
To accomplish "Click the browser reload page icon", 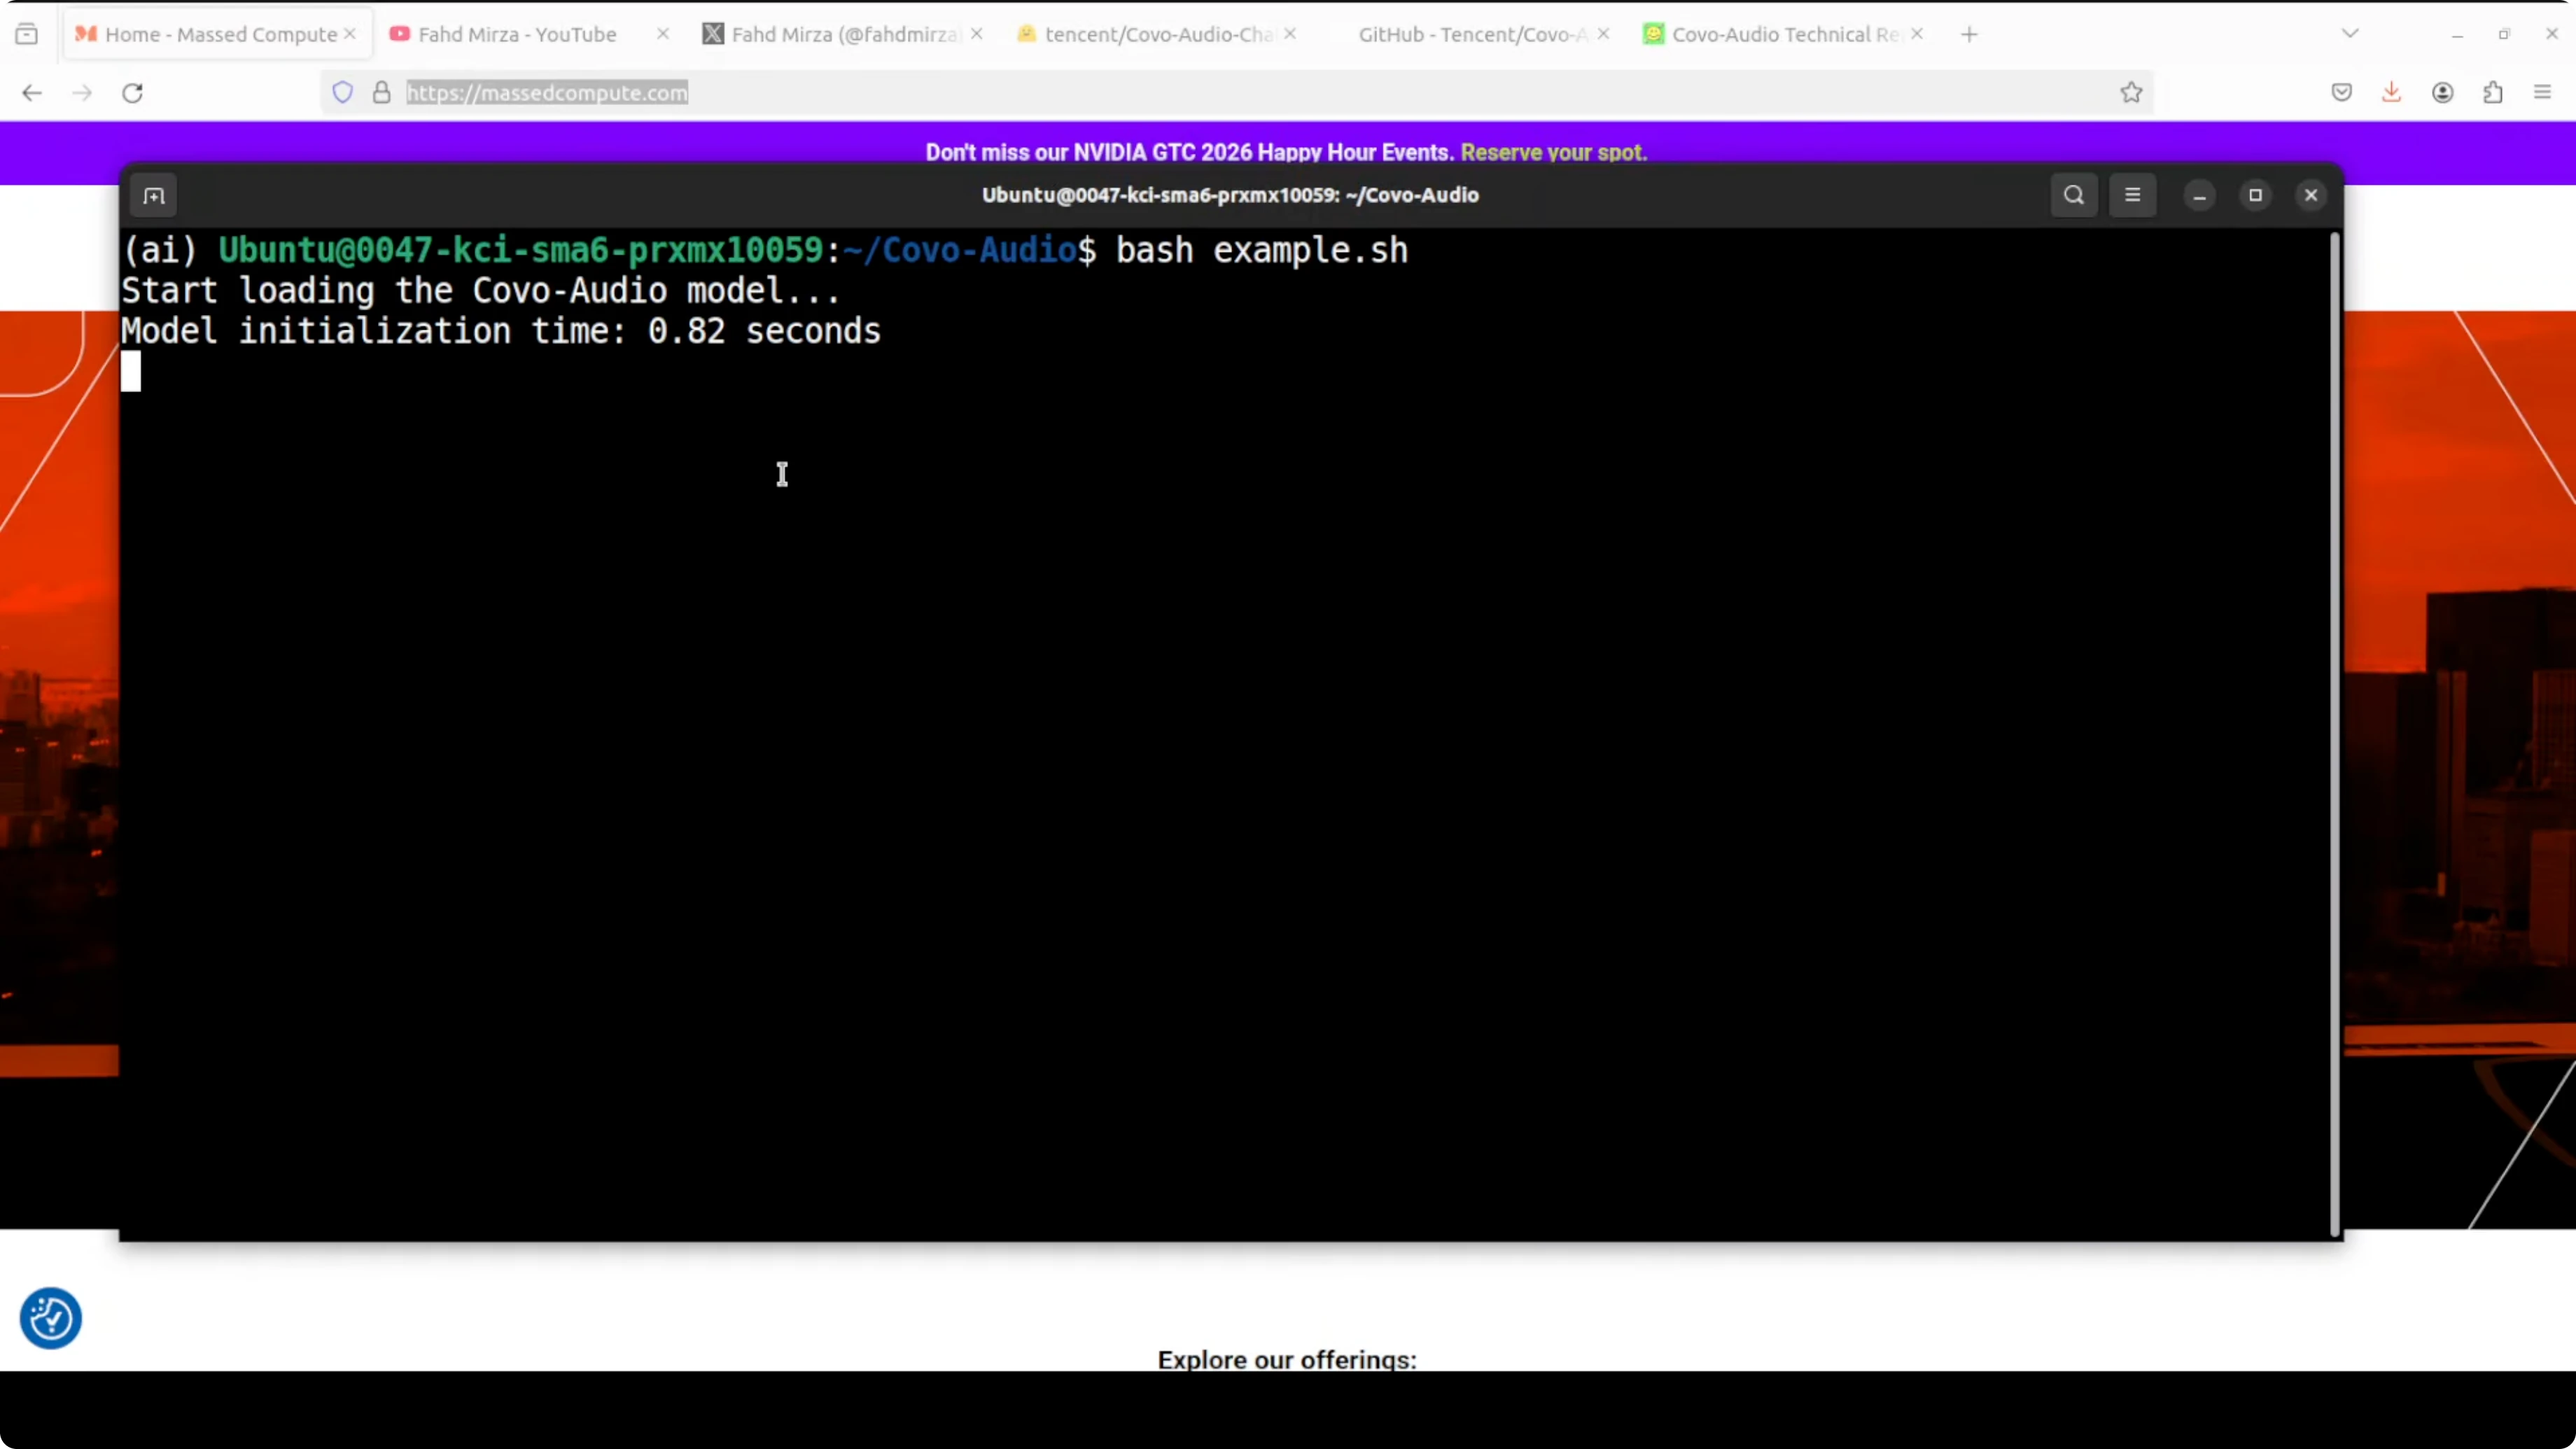I will pyautogui.click(x=132, y=93).
